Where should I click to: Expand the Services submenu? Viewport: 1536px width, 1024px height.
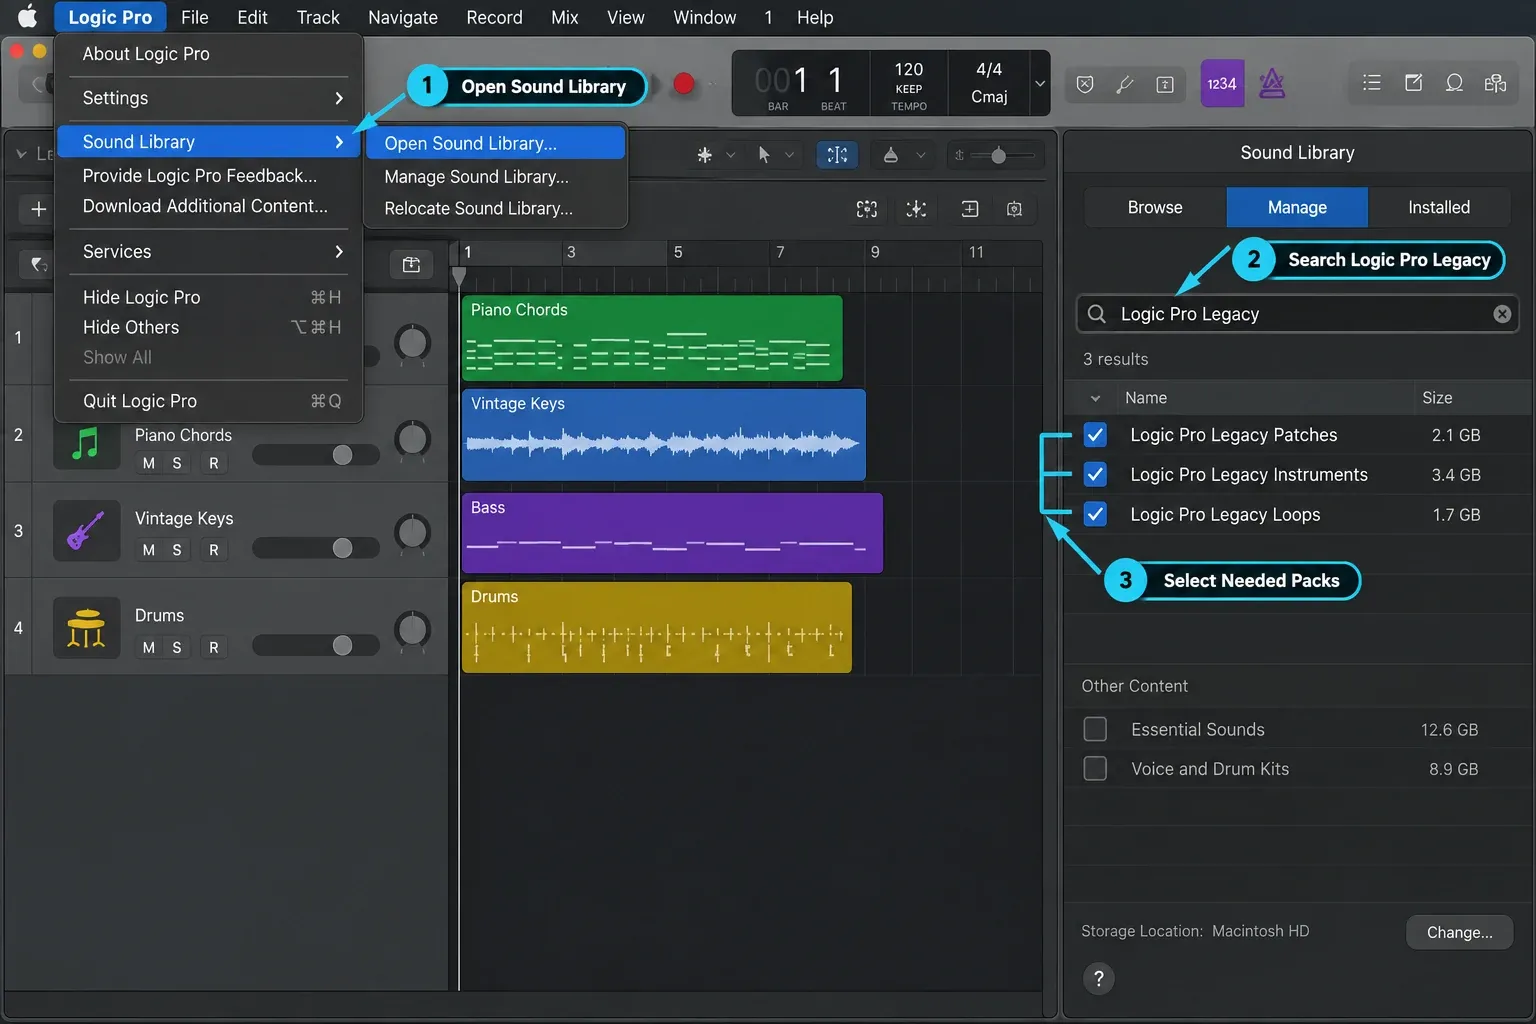coord(209,252)
